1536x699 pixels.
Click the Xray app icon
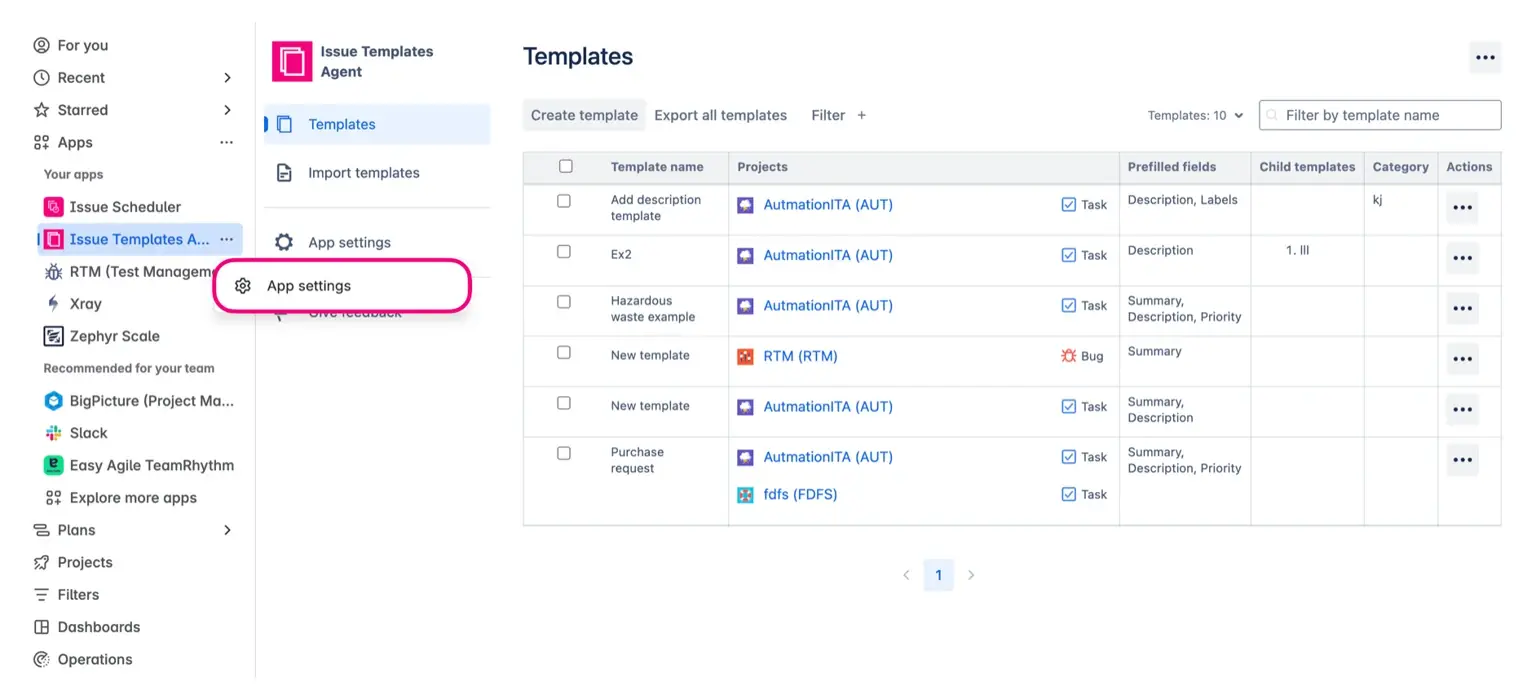click(x=53, y=304)
